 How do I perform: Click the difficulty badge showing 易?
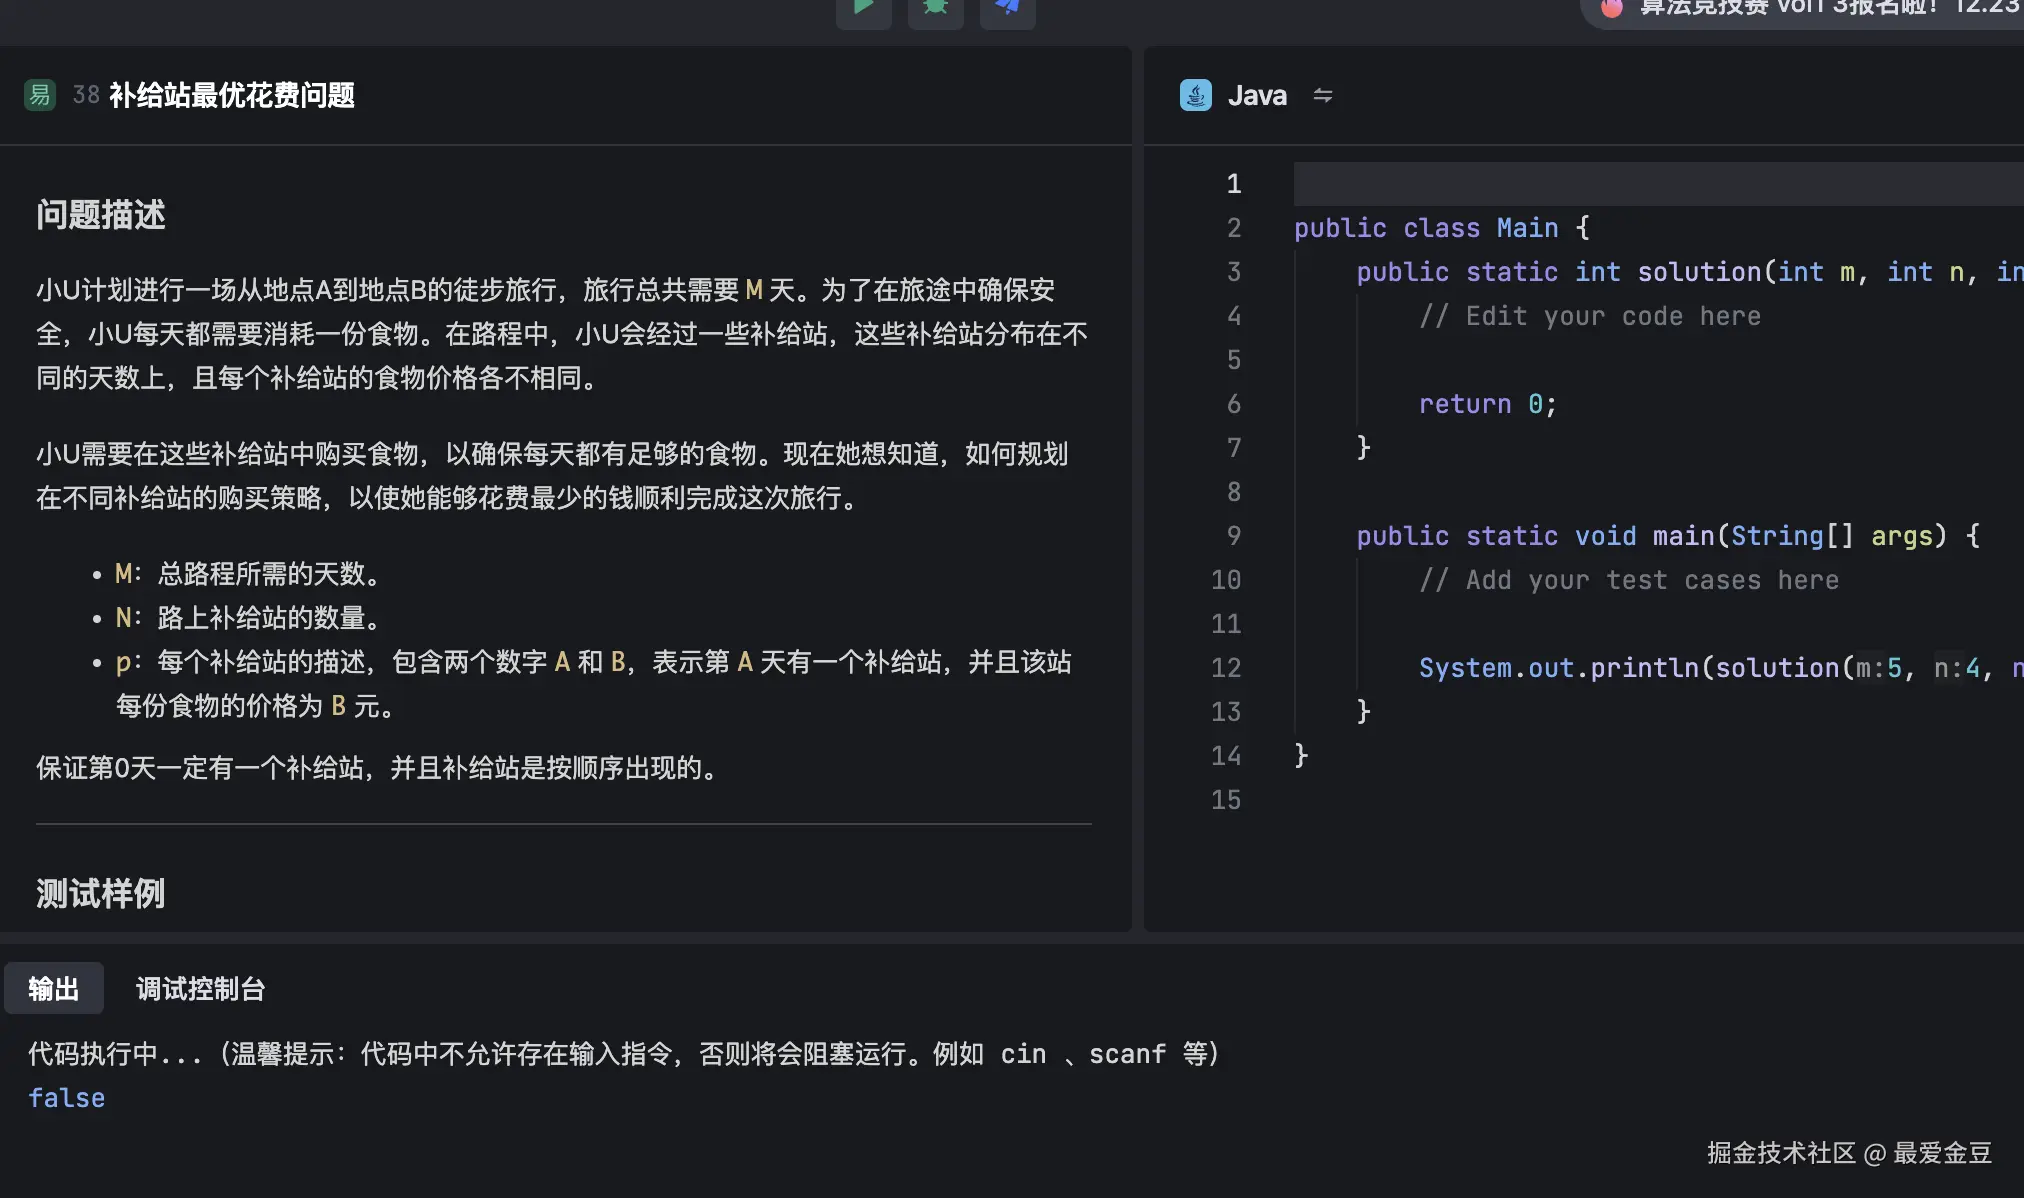click(39, 94)
